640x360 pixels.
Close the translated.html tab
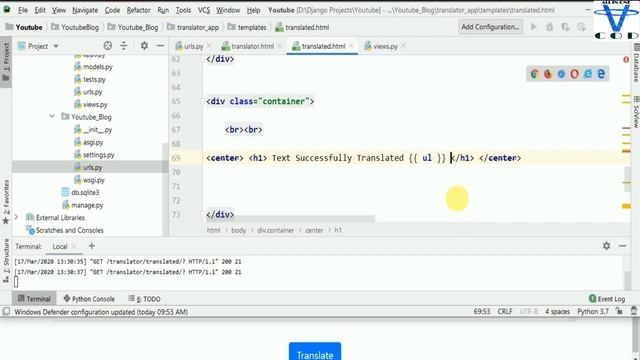351,46
